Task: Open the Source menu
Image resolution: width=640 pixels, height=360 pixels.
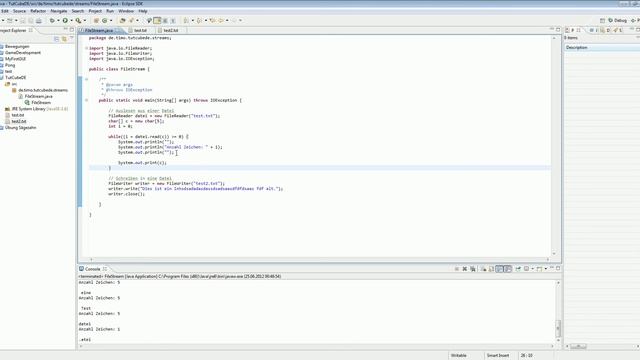Action: [19, 11]
